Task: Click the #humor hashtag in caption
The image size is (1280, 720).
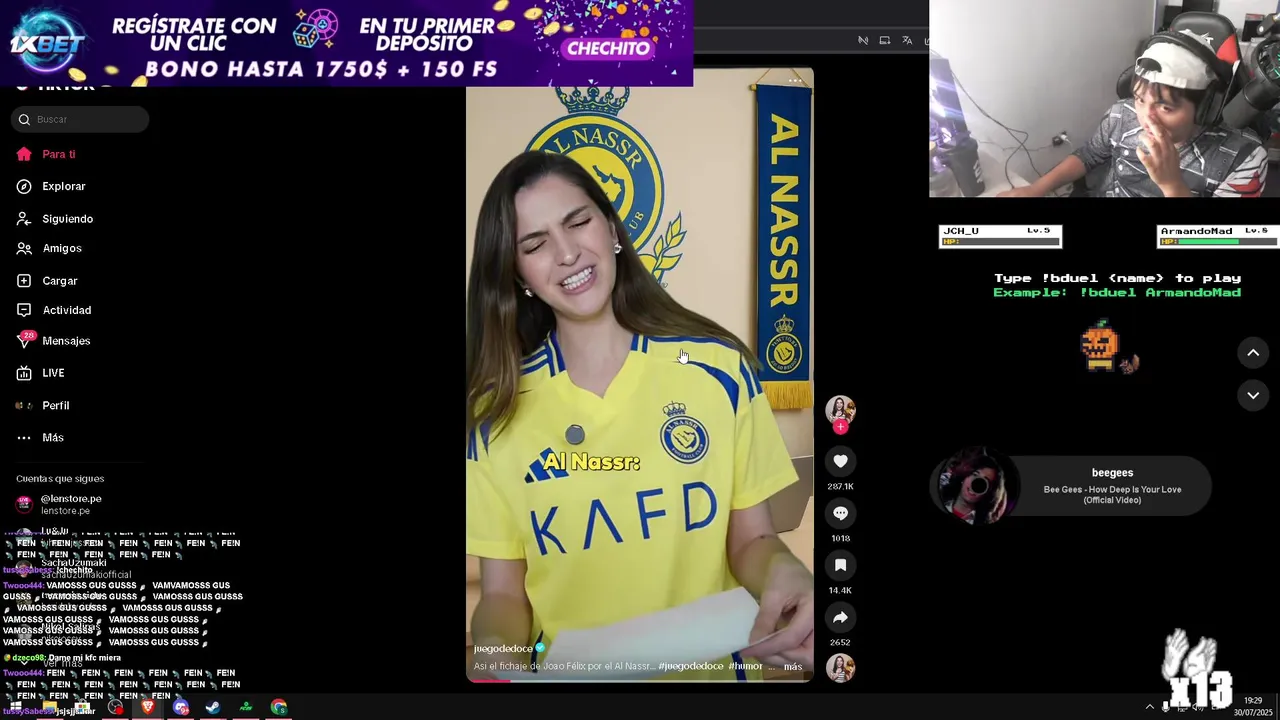Action: (x=745, y=666)
